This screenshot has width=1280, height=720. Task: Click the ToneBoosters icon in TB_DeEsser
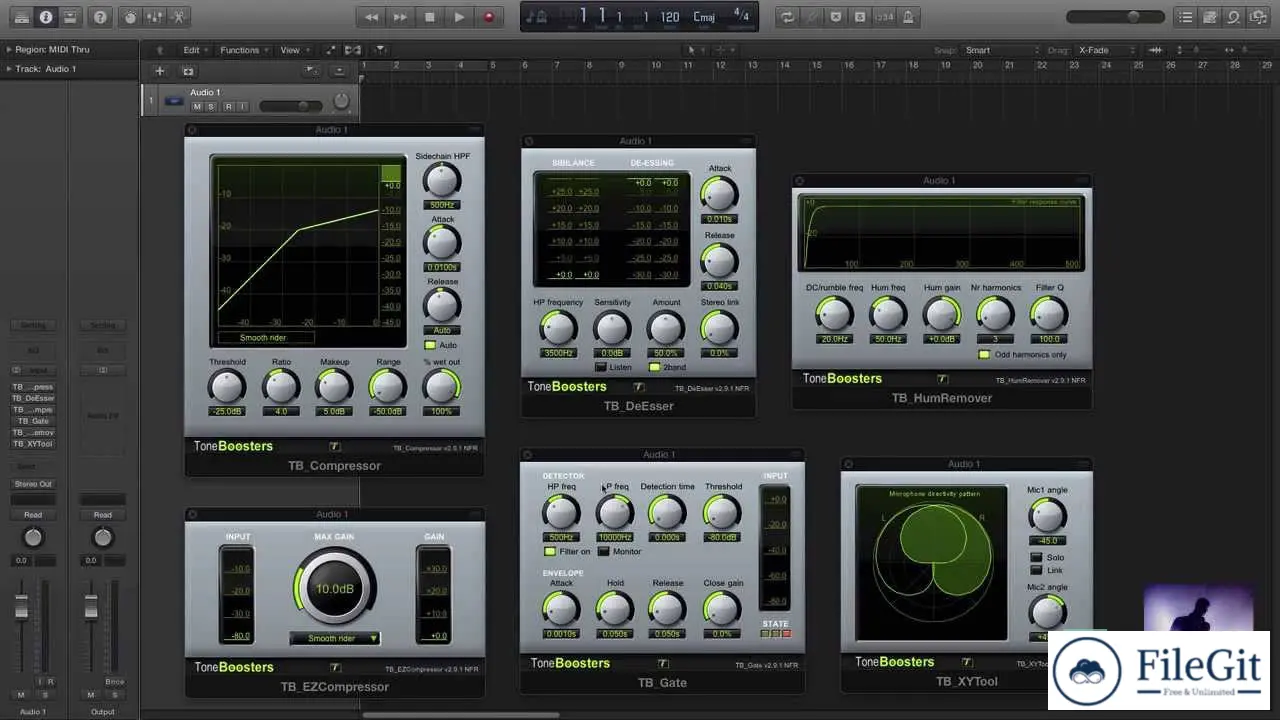638,387
